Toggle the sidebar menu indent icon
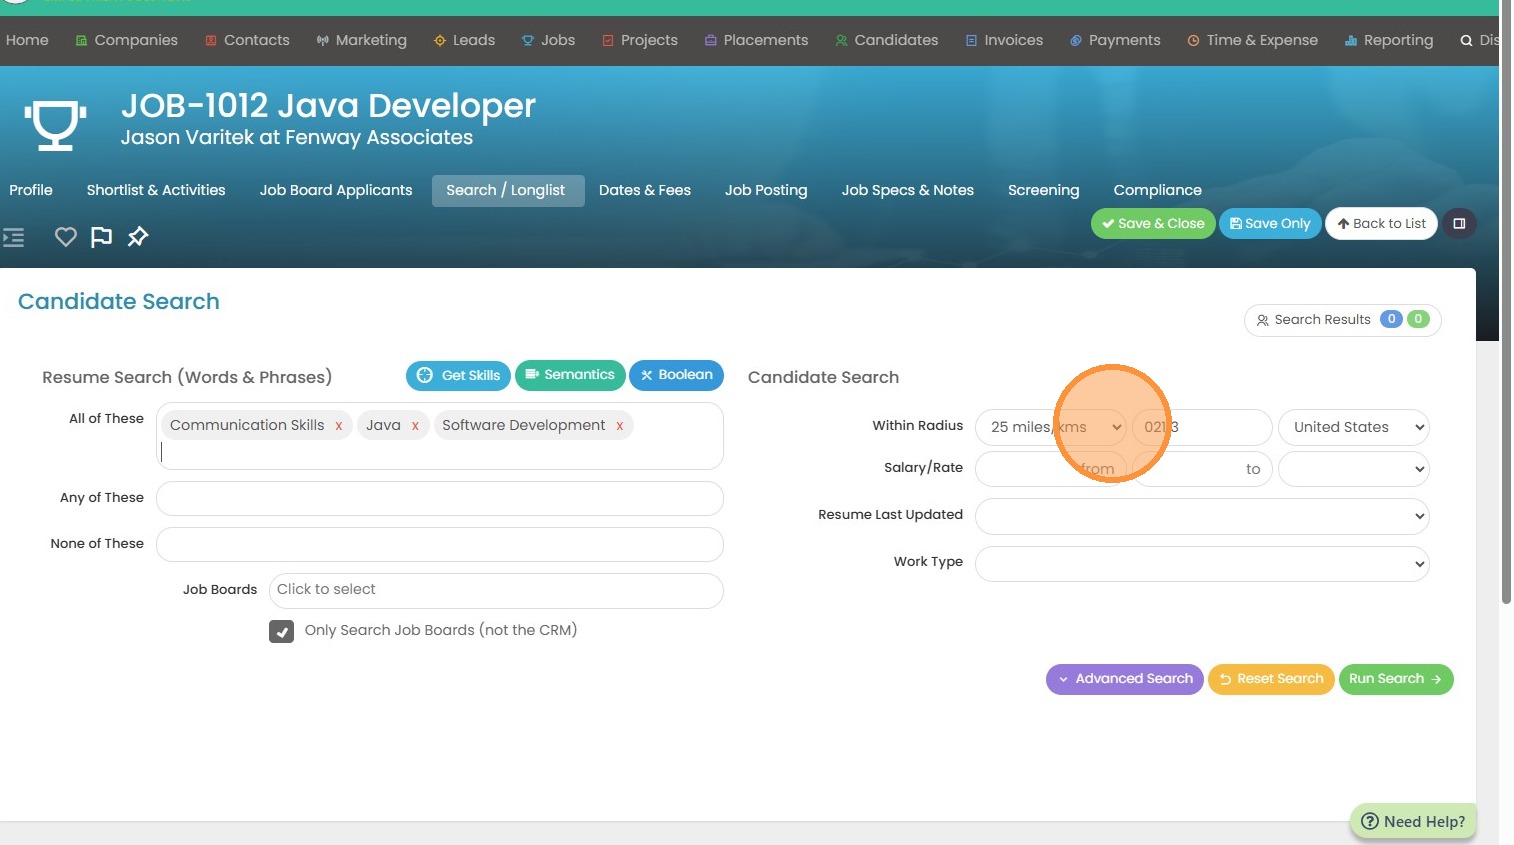This screenshot has width=1514, height=845. tap(14, 237)
